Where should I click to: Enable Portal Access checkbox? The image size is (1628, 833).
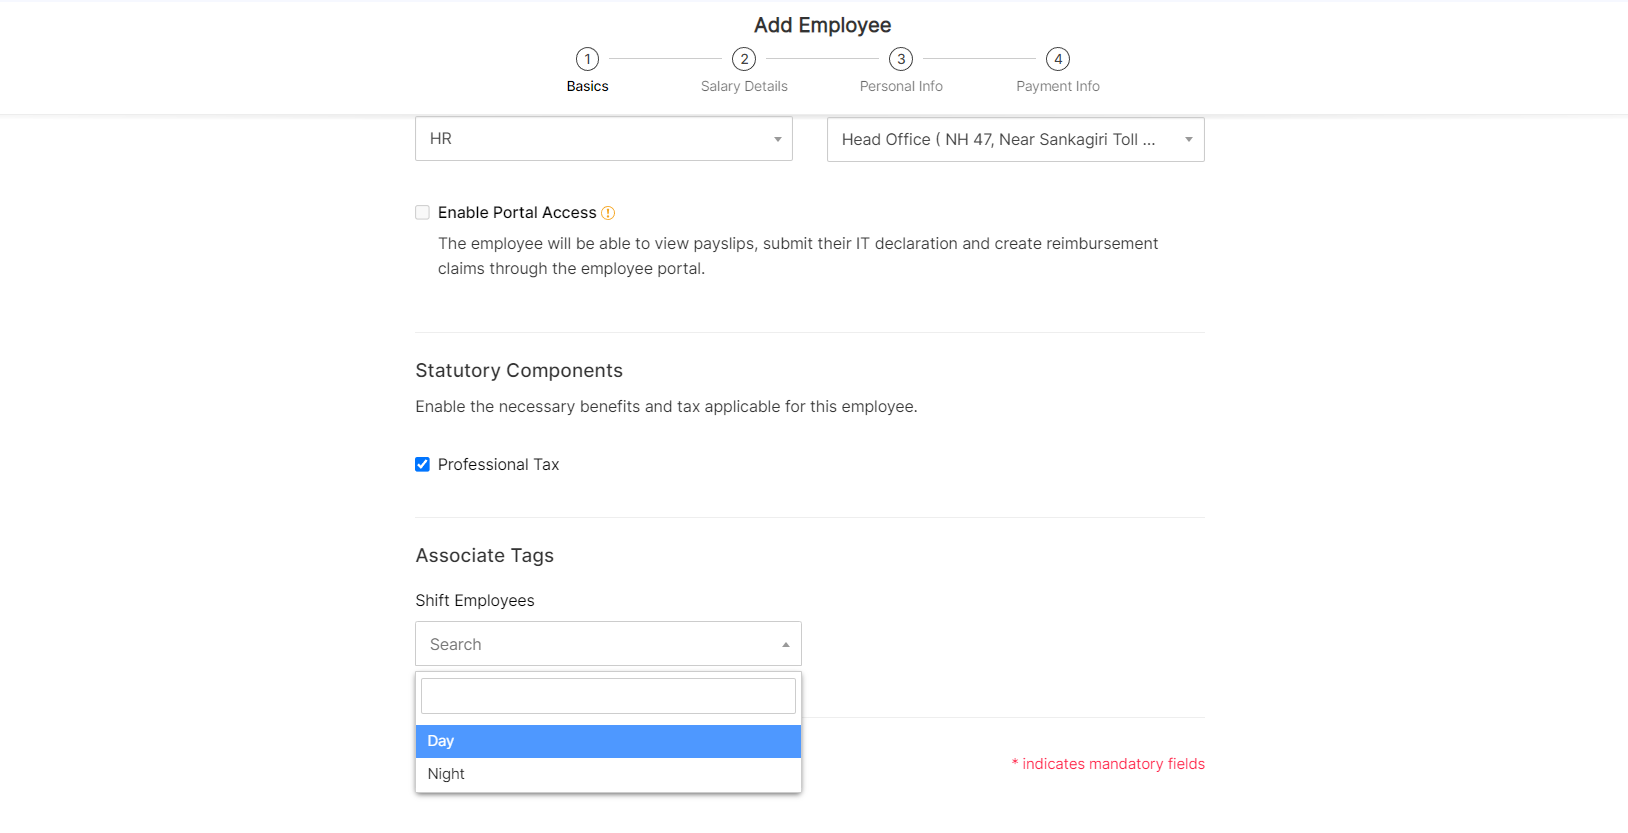[x=423, y=213]
